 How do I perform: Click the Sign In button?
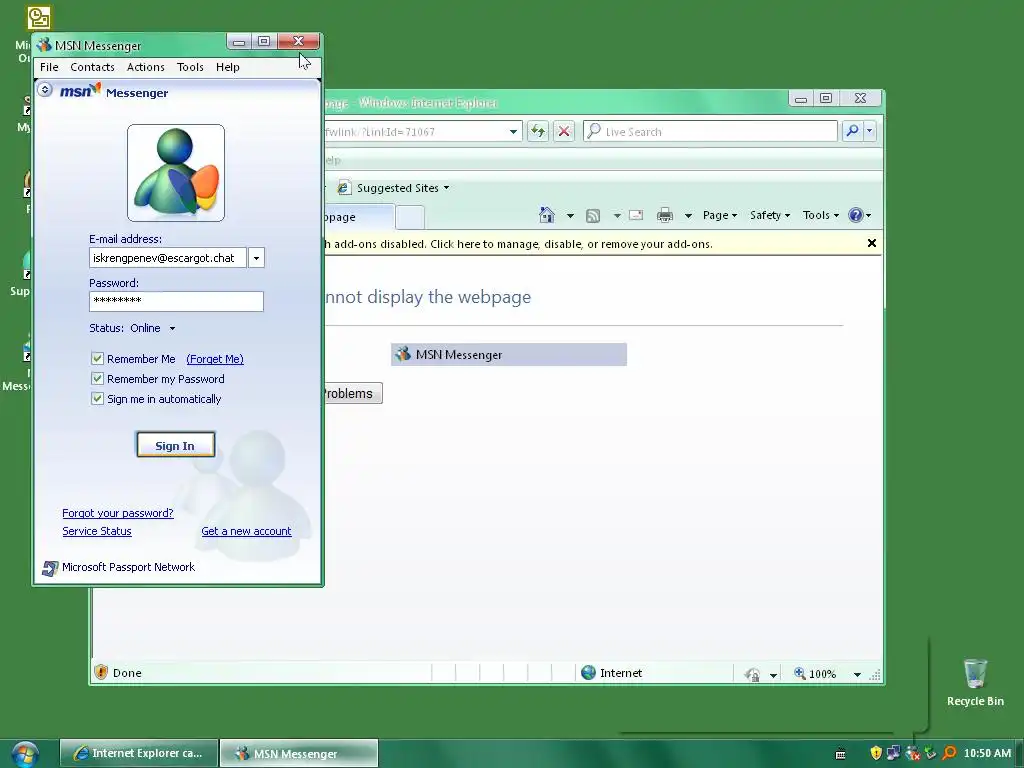176,445
